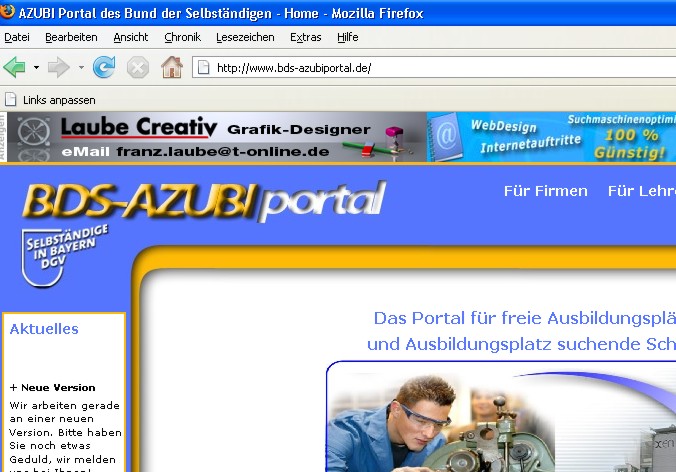Screen dimensions: 676x472
Task: Click the franz.laube@t-online.de email text
Action: click(222, 152)
